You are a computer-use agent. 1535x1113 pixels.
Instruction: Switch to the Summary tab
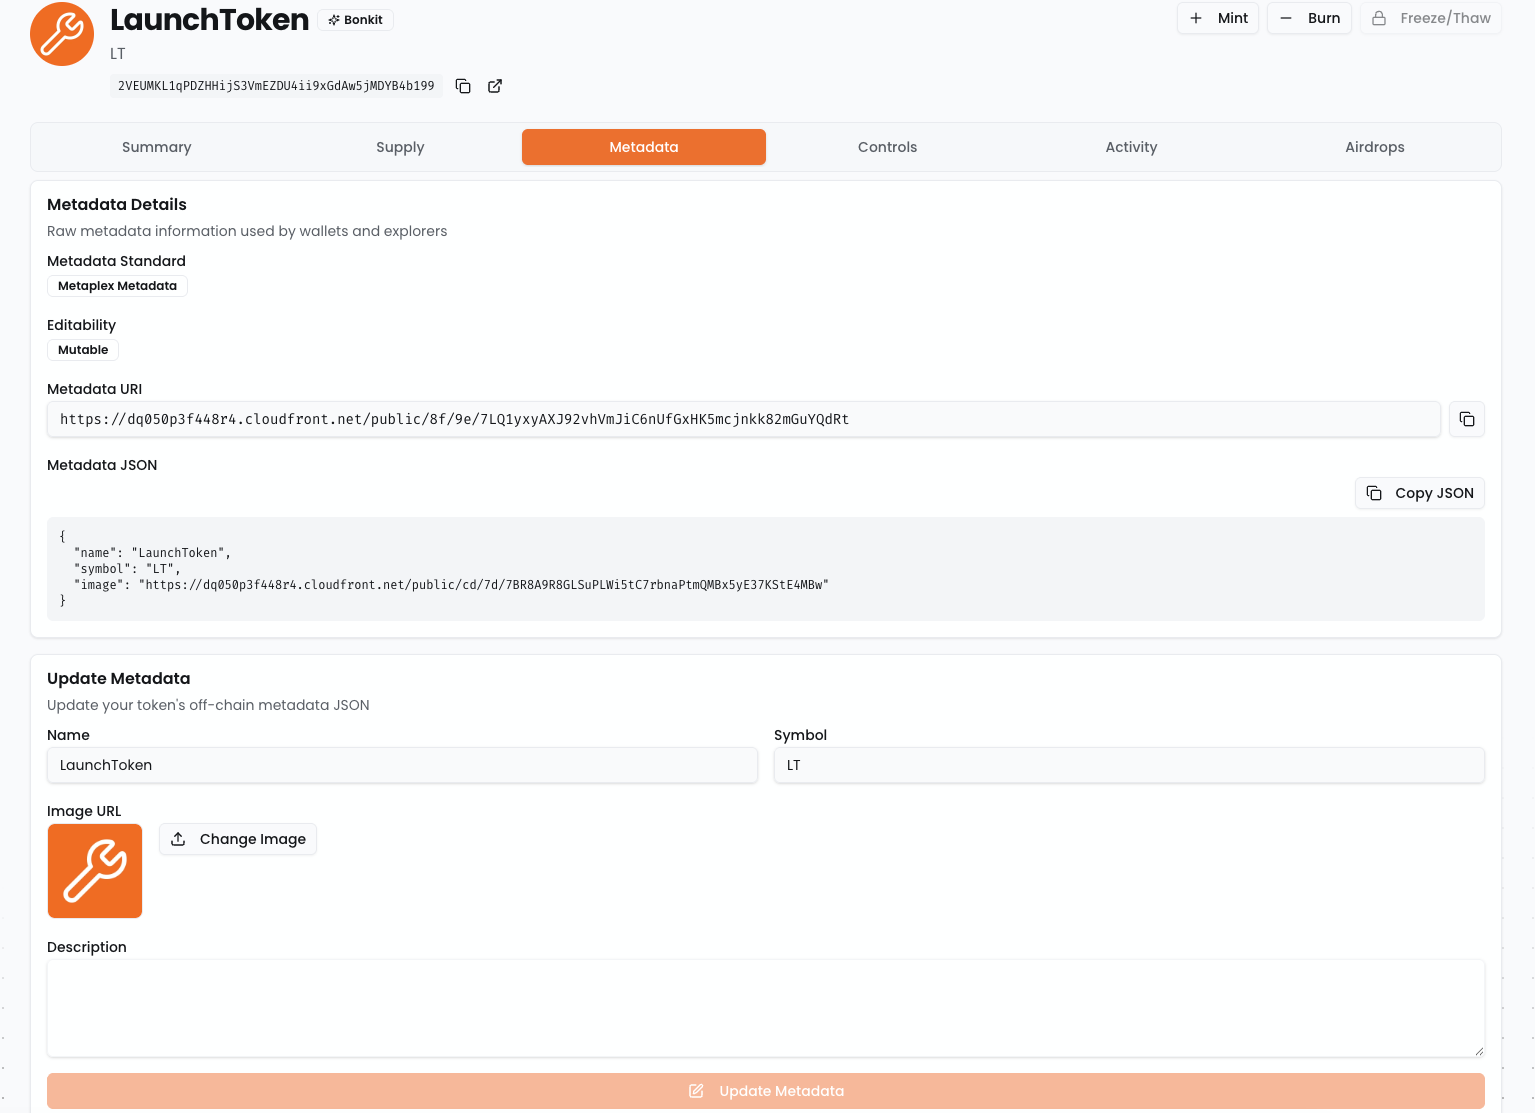tap(156, 147)
